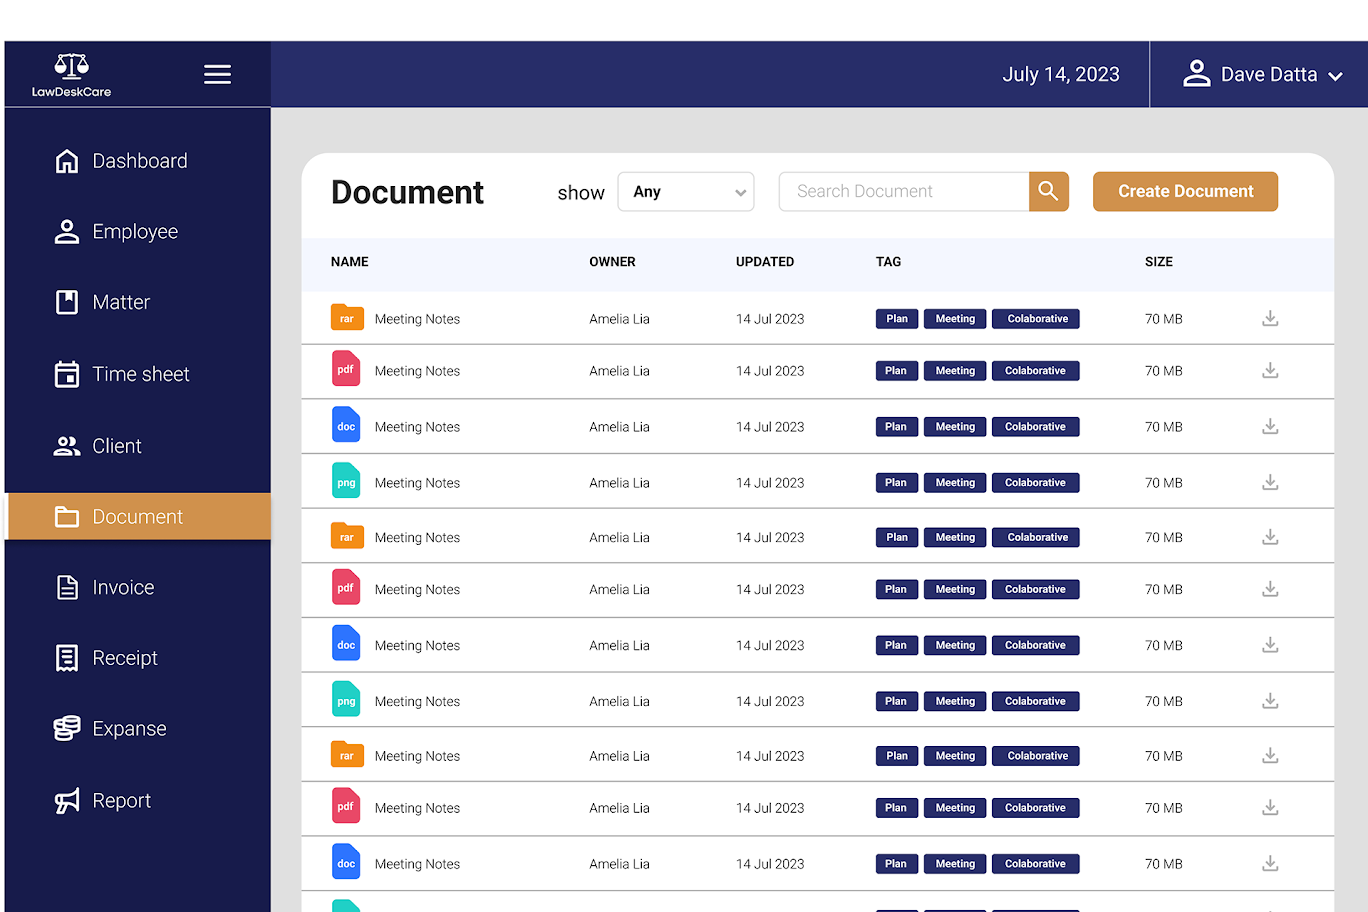This screenshot has width=1368, height=912.
Task: Click the teal png file icon in the fourth row
Action: tap(346, 482)
